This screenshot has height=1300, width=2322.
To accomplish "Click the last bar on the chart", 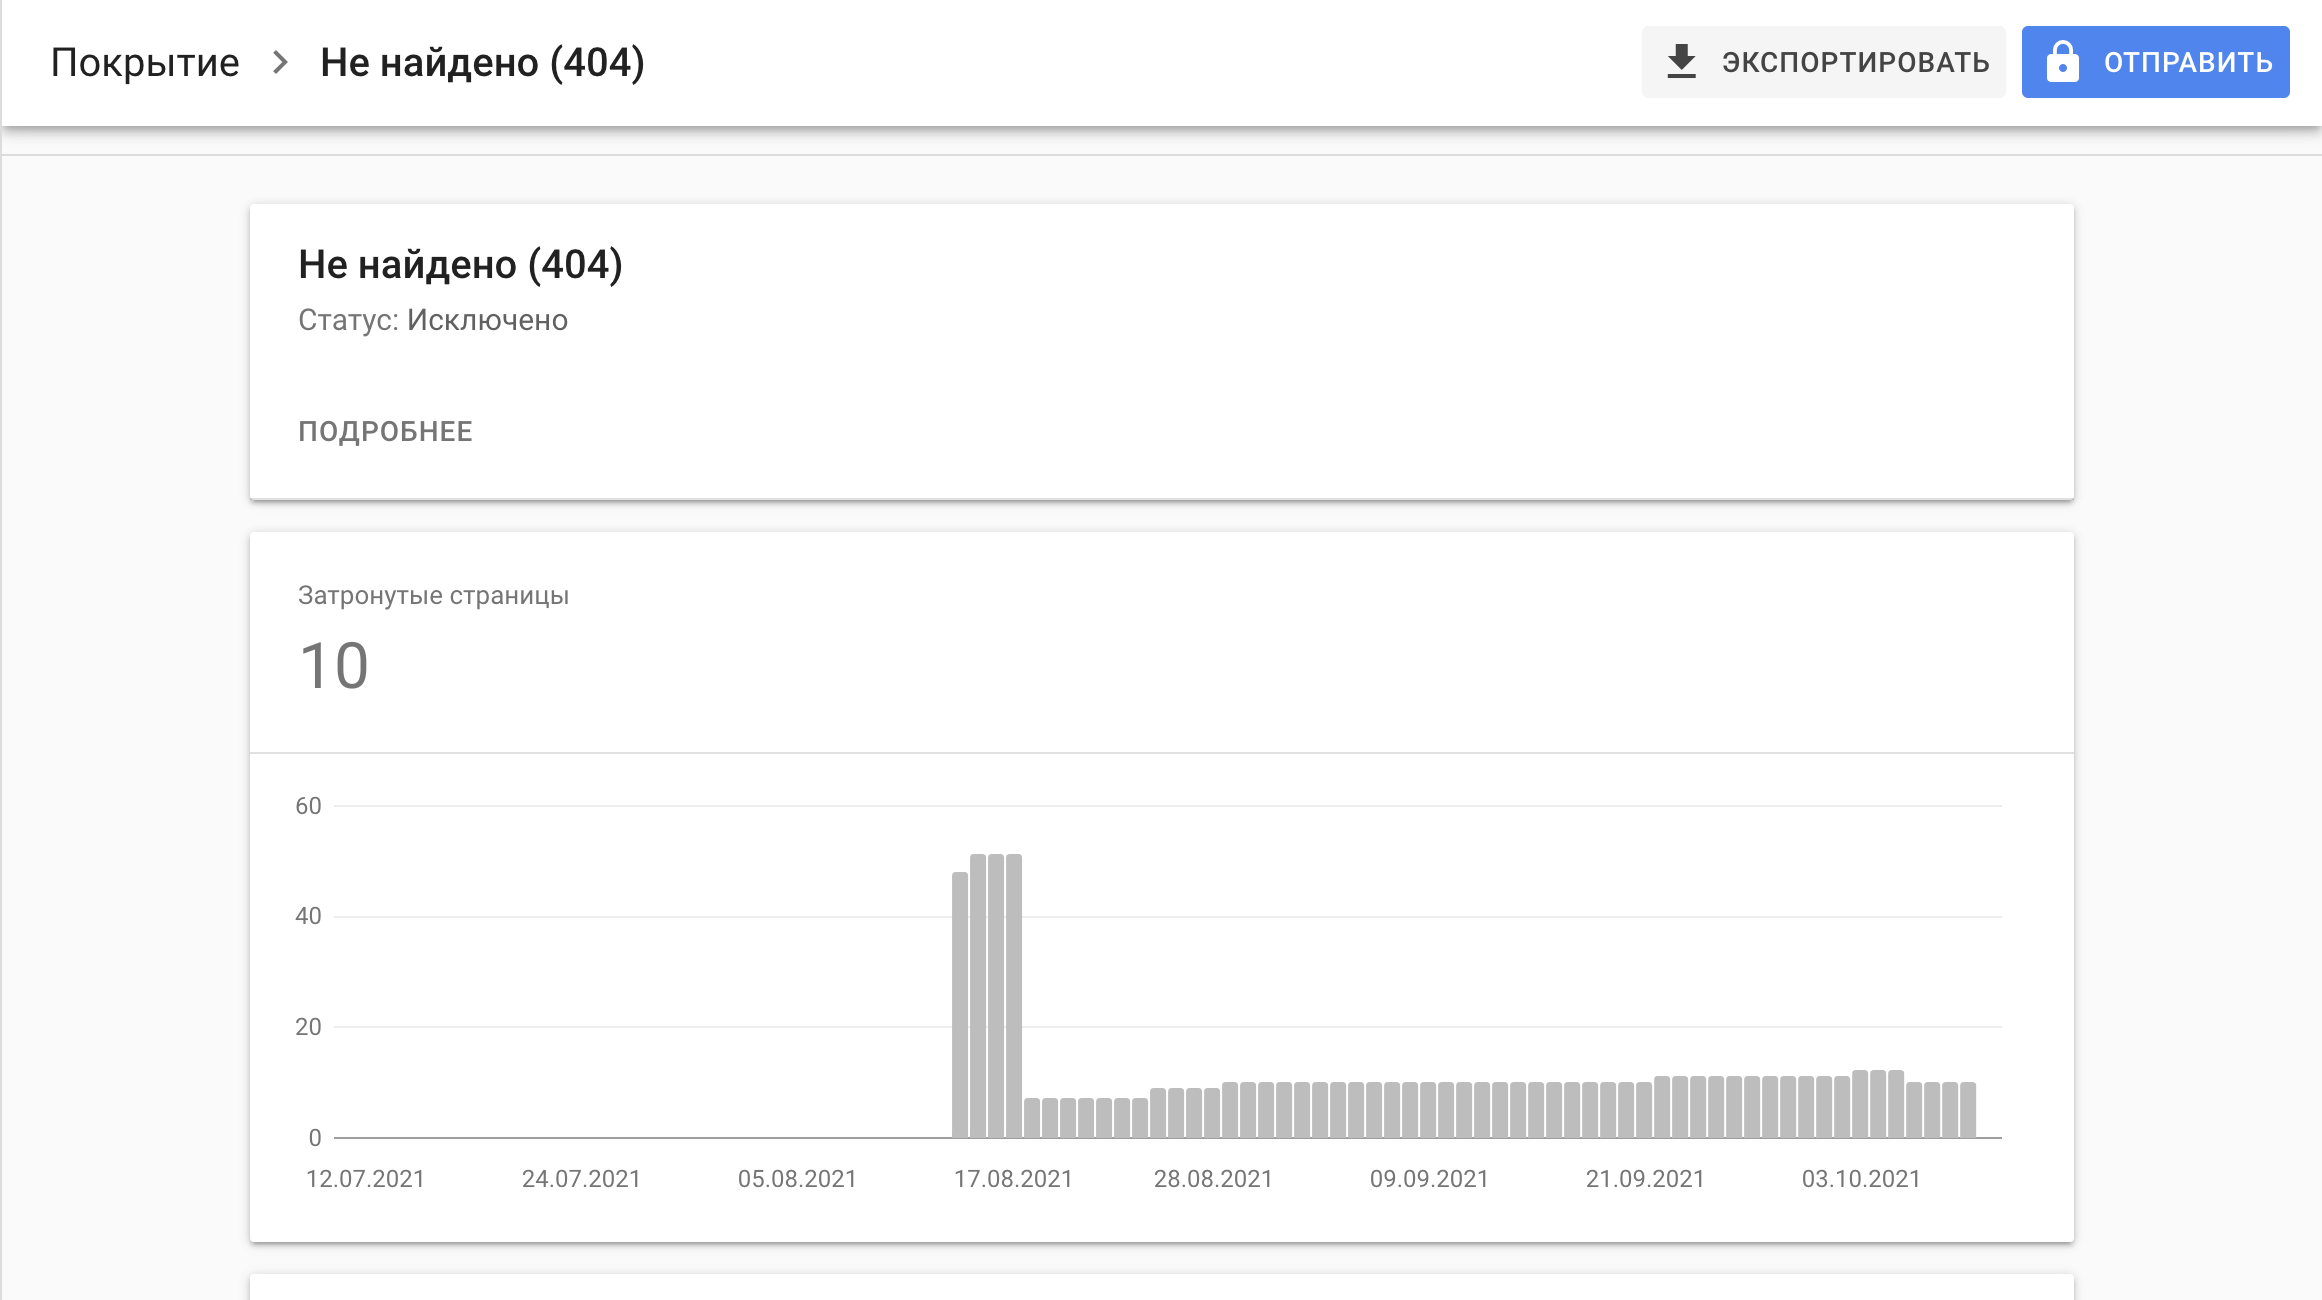I will [x=1968, y=1110].
